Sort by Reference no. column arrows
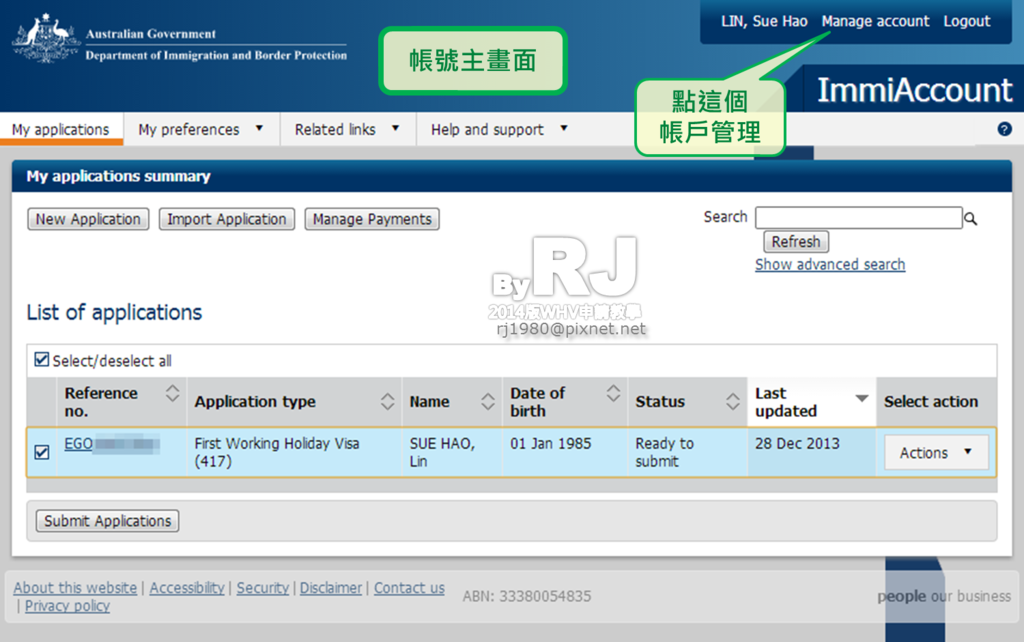This screenshot has width=1024, height=642. pyautogui.click(x=172, y=393)
